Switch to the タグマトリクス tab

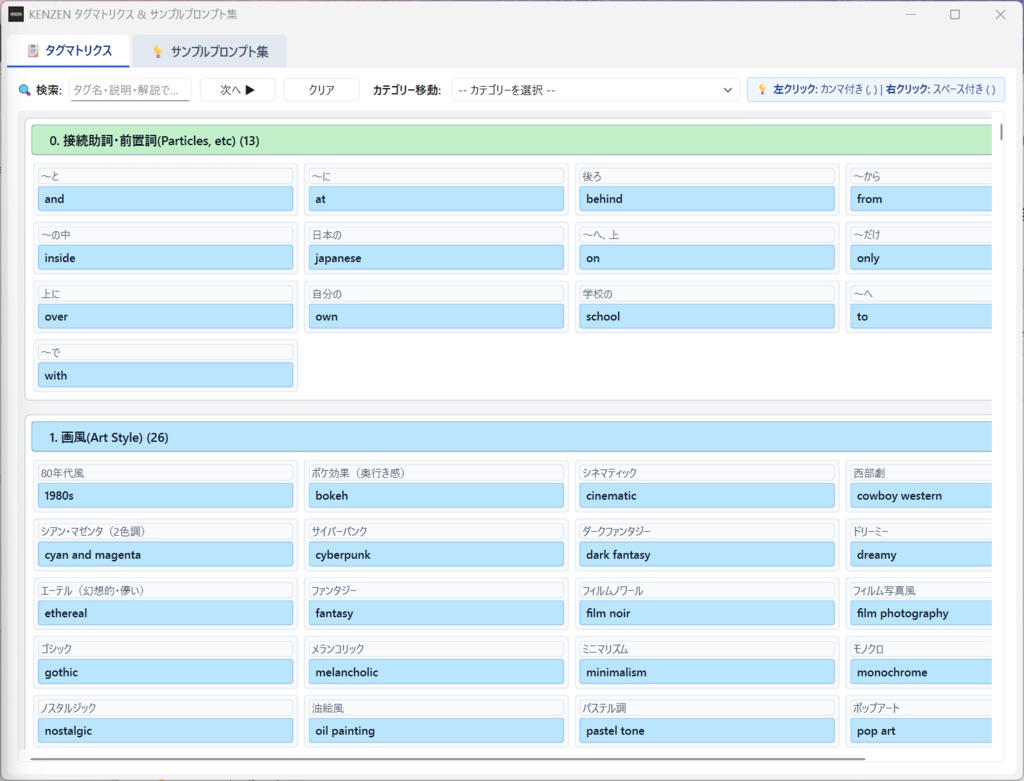point(69,51)
